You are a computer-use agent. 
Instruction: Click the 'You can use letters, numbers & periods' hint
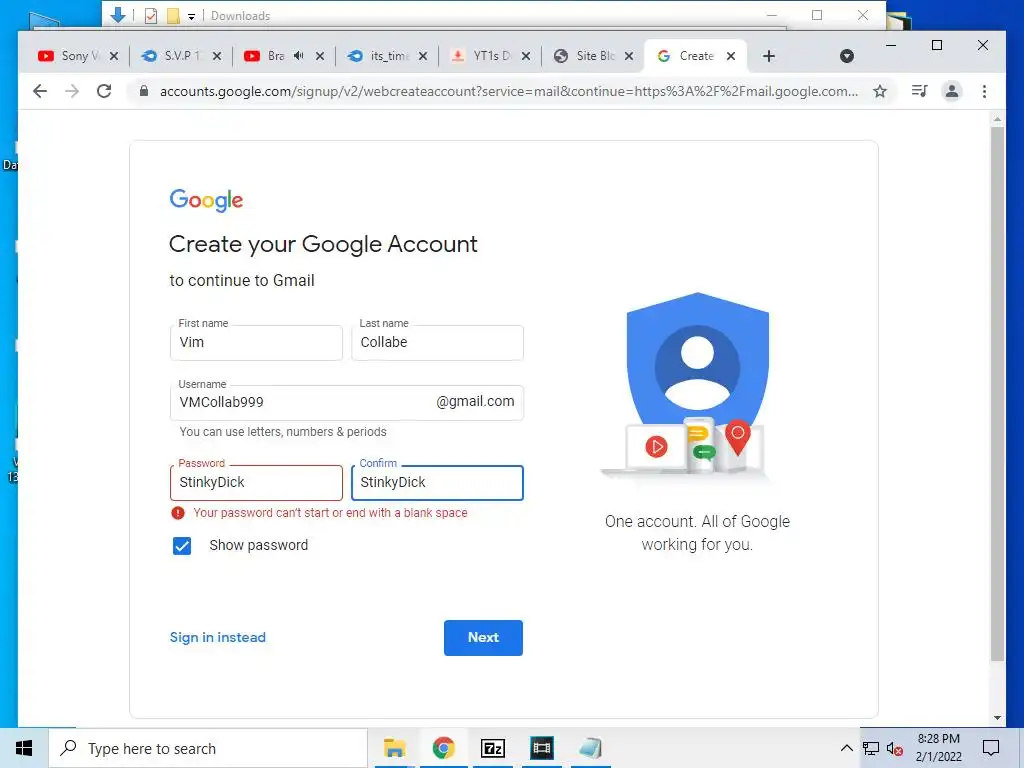coord(283,432)
